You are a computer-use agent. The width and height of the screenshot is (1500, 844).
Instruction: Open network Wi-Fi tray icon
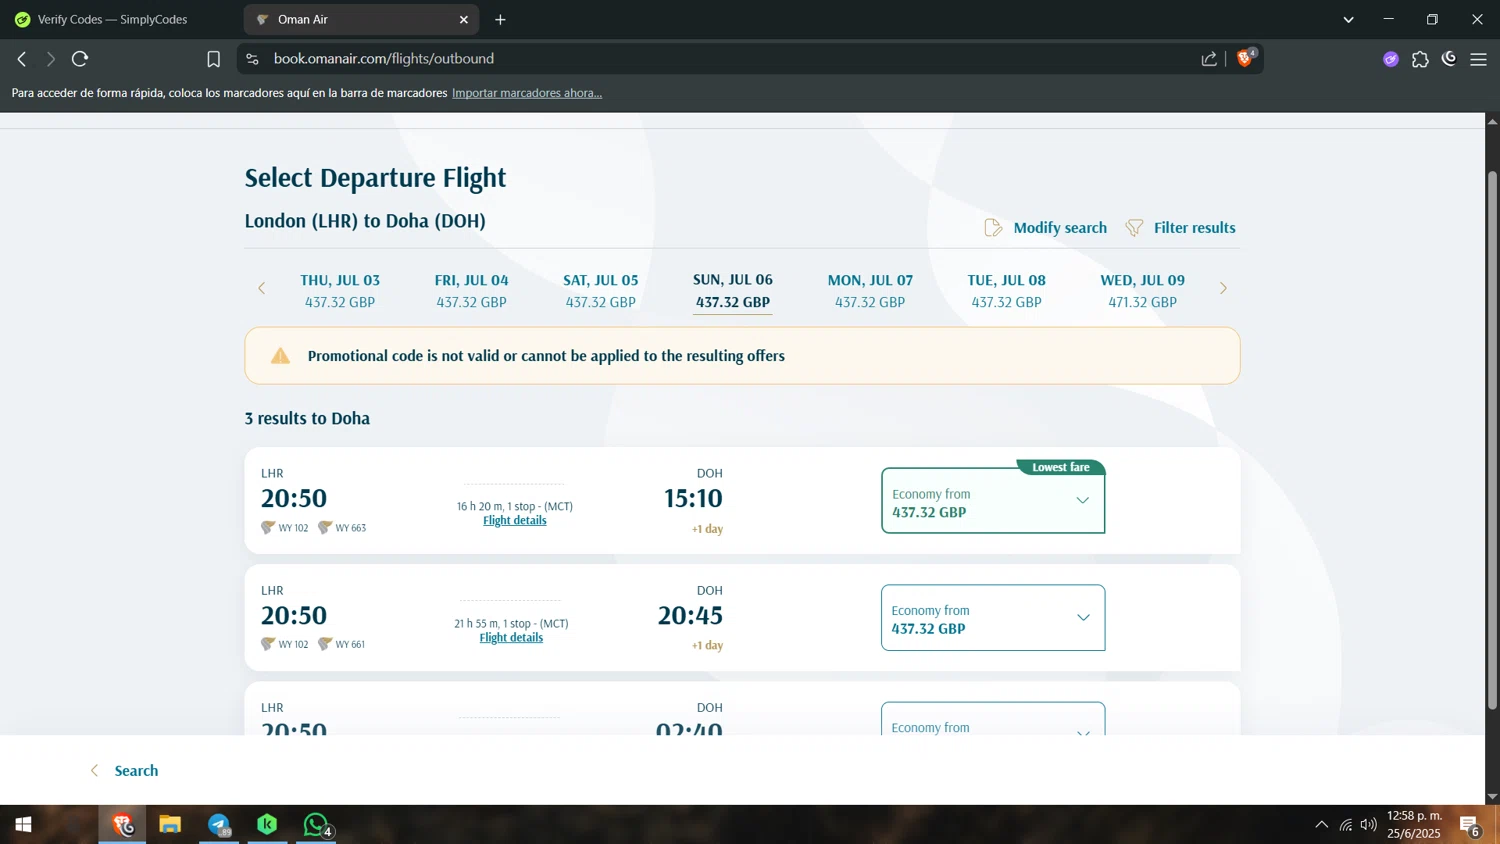(x=1346, y=825)
